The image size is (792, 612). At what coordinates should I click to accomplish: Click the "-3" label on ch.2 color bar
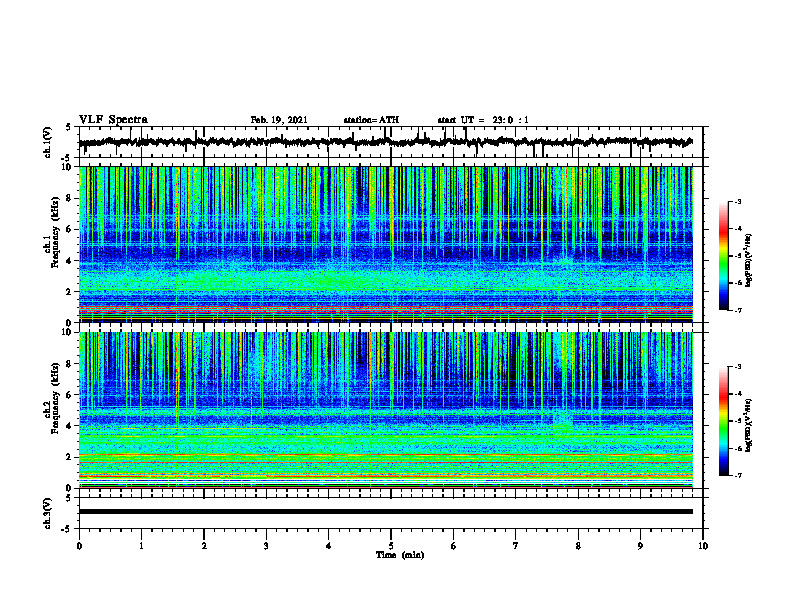[x=737, y=367]
